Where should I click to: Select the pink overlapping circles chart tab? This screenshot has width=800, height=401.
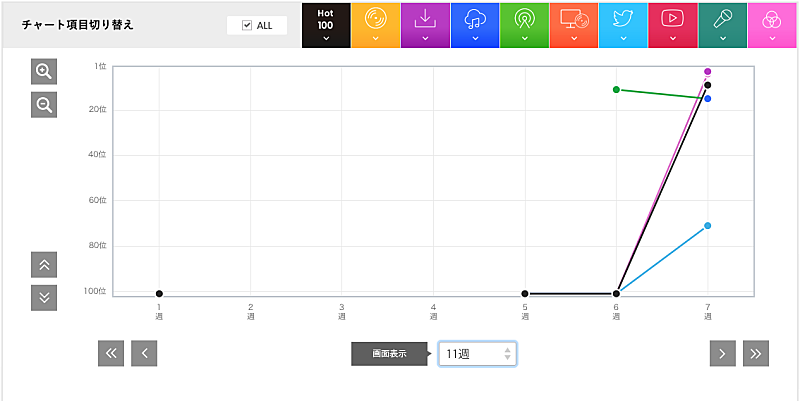click(x=771, y=25)
